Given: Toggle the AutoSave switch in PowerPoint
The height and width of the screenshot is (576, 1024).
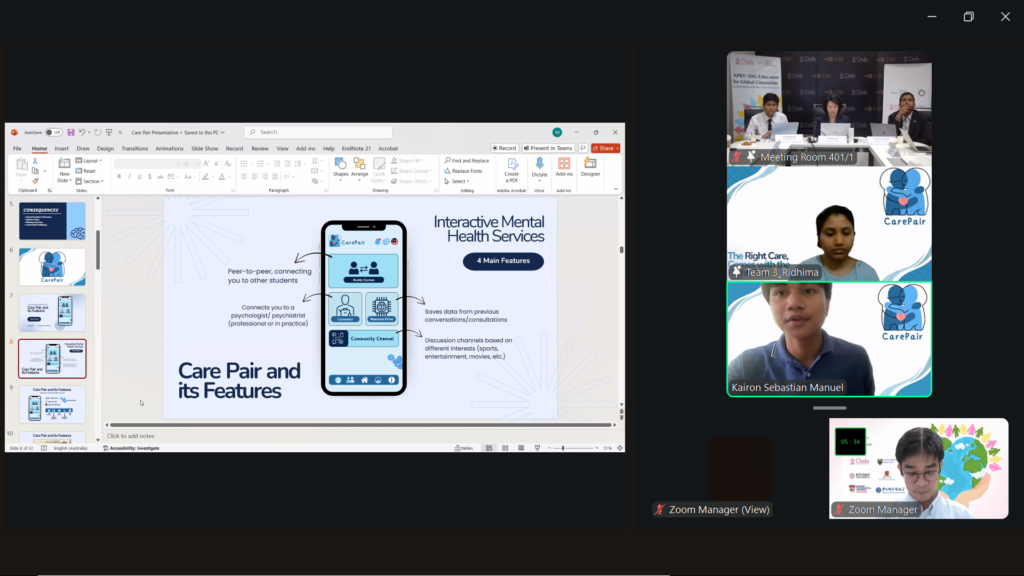Looking at the screenshot, I should pyautogui.click(x=54, y=133).
